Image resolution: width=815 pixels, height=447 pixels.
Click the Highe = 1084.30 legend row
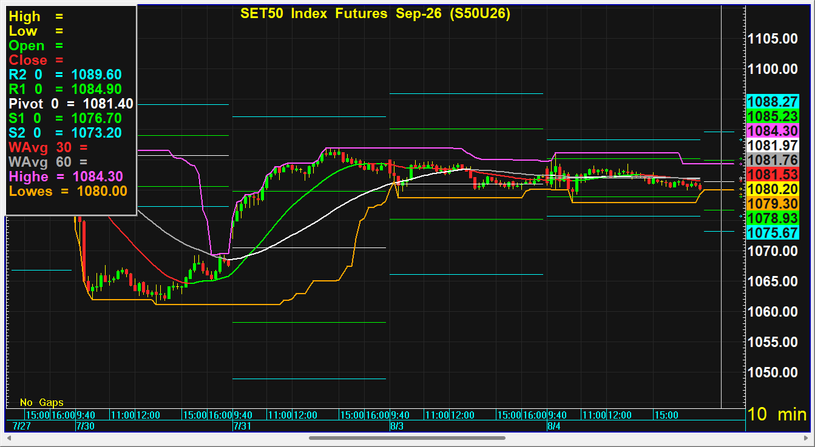pos(65,177)
